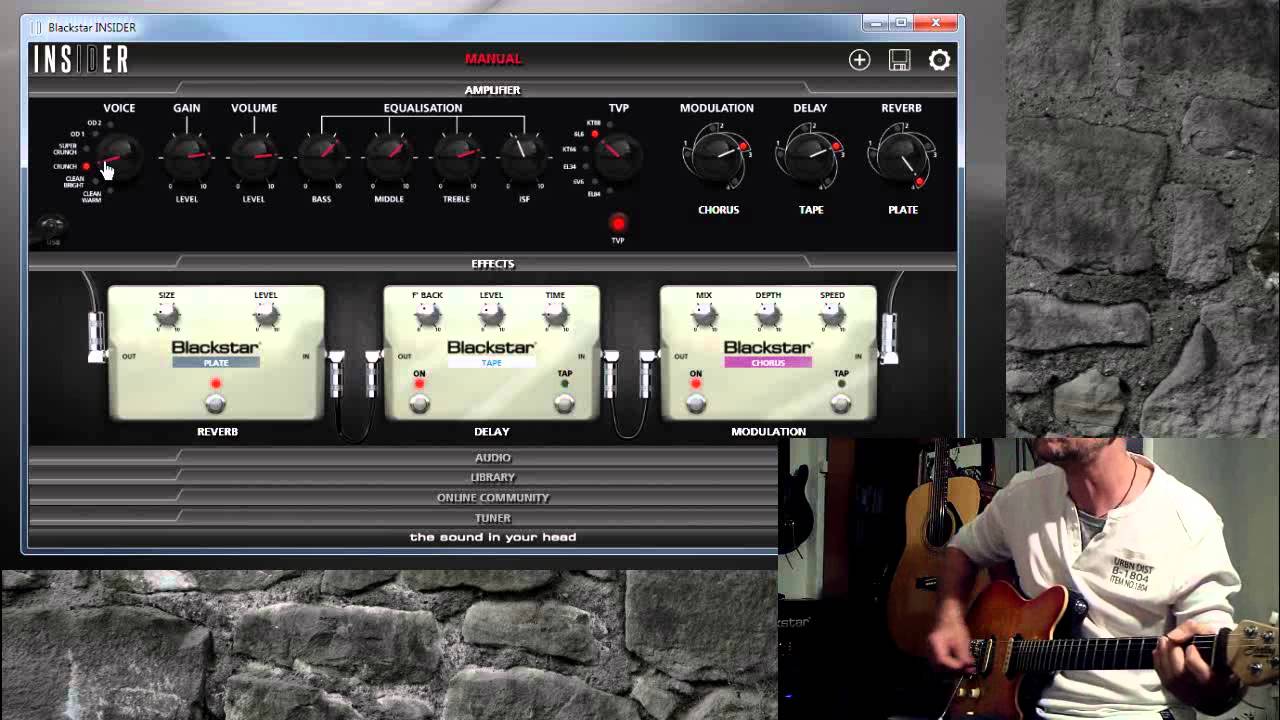The image size is (1280, 720).
Task: Click the mode 3 LED on Delay knob
Action: pos(836,147)
